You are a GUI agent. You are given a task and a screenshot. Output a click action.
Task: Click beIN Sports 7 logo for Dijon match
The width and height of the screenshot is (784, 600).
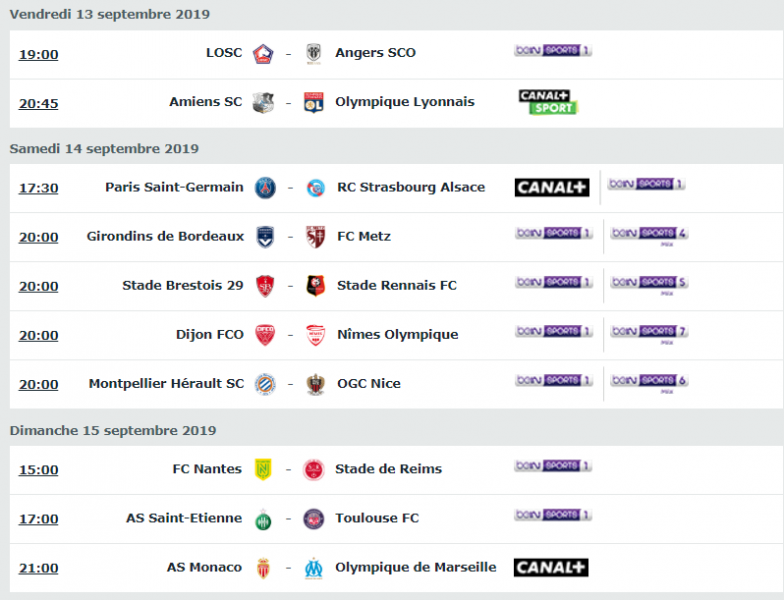coord(649,333)
